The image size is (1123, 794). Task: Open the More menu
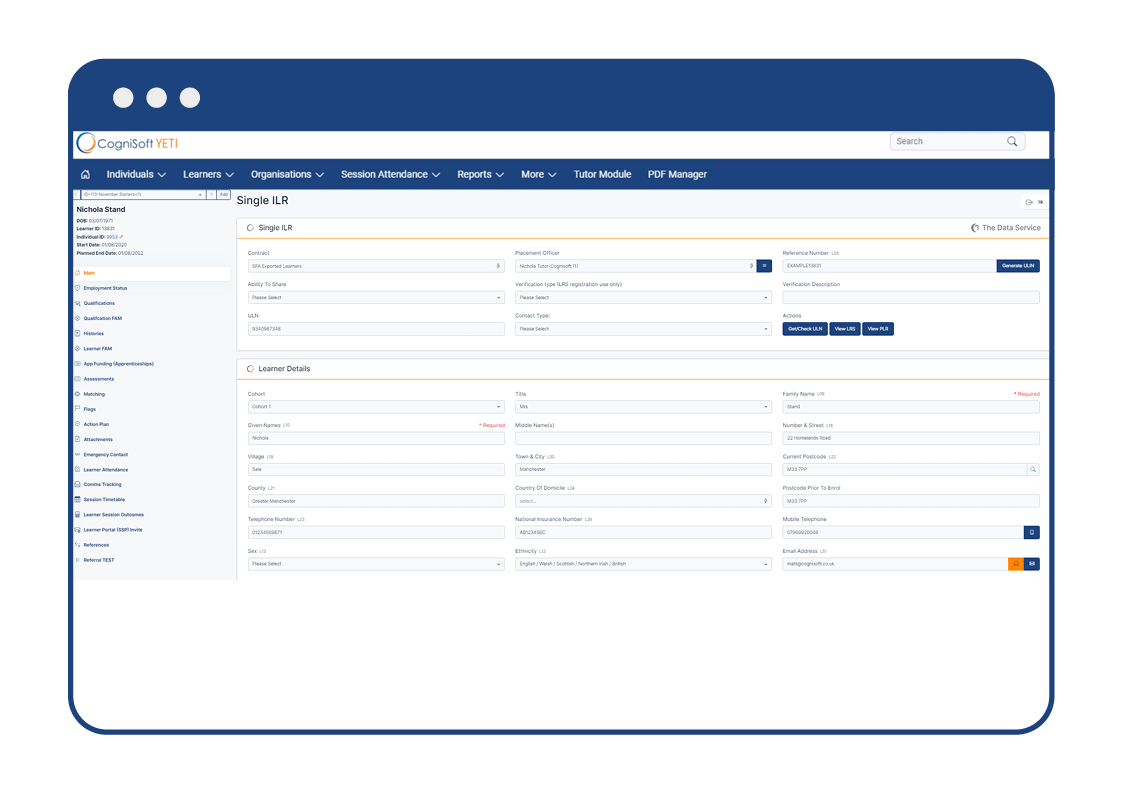coord(539,175)
